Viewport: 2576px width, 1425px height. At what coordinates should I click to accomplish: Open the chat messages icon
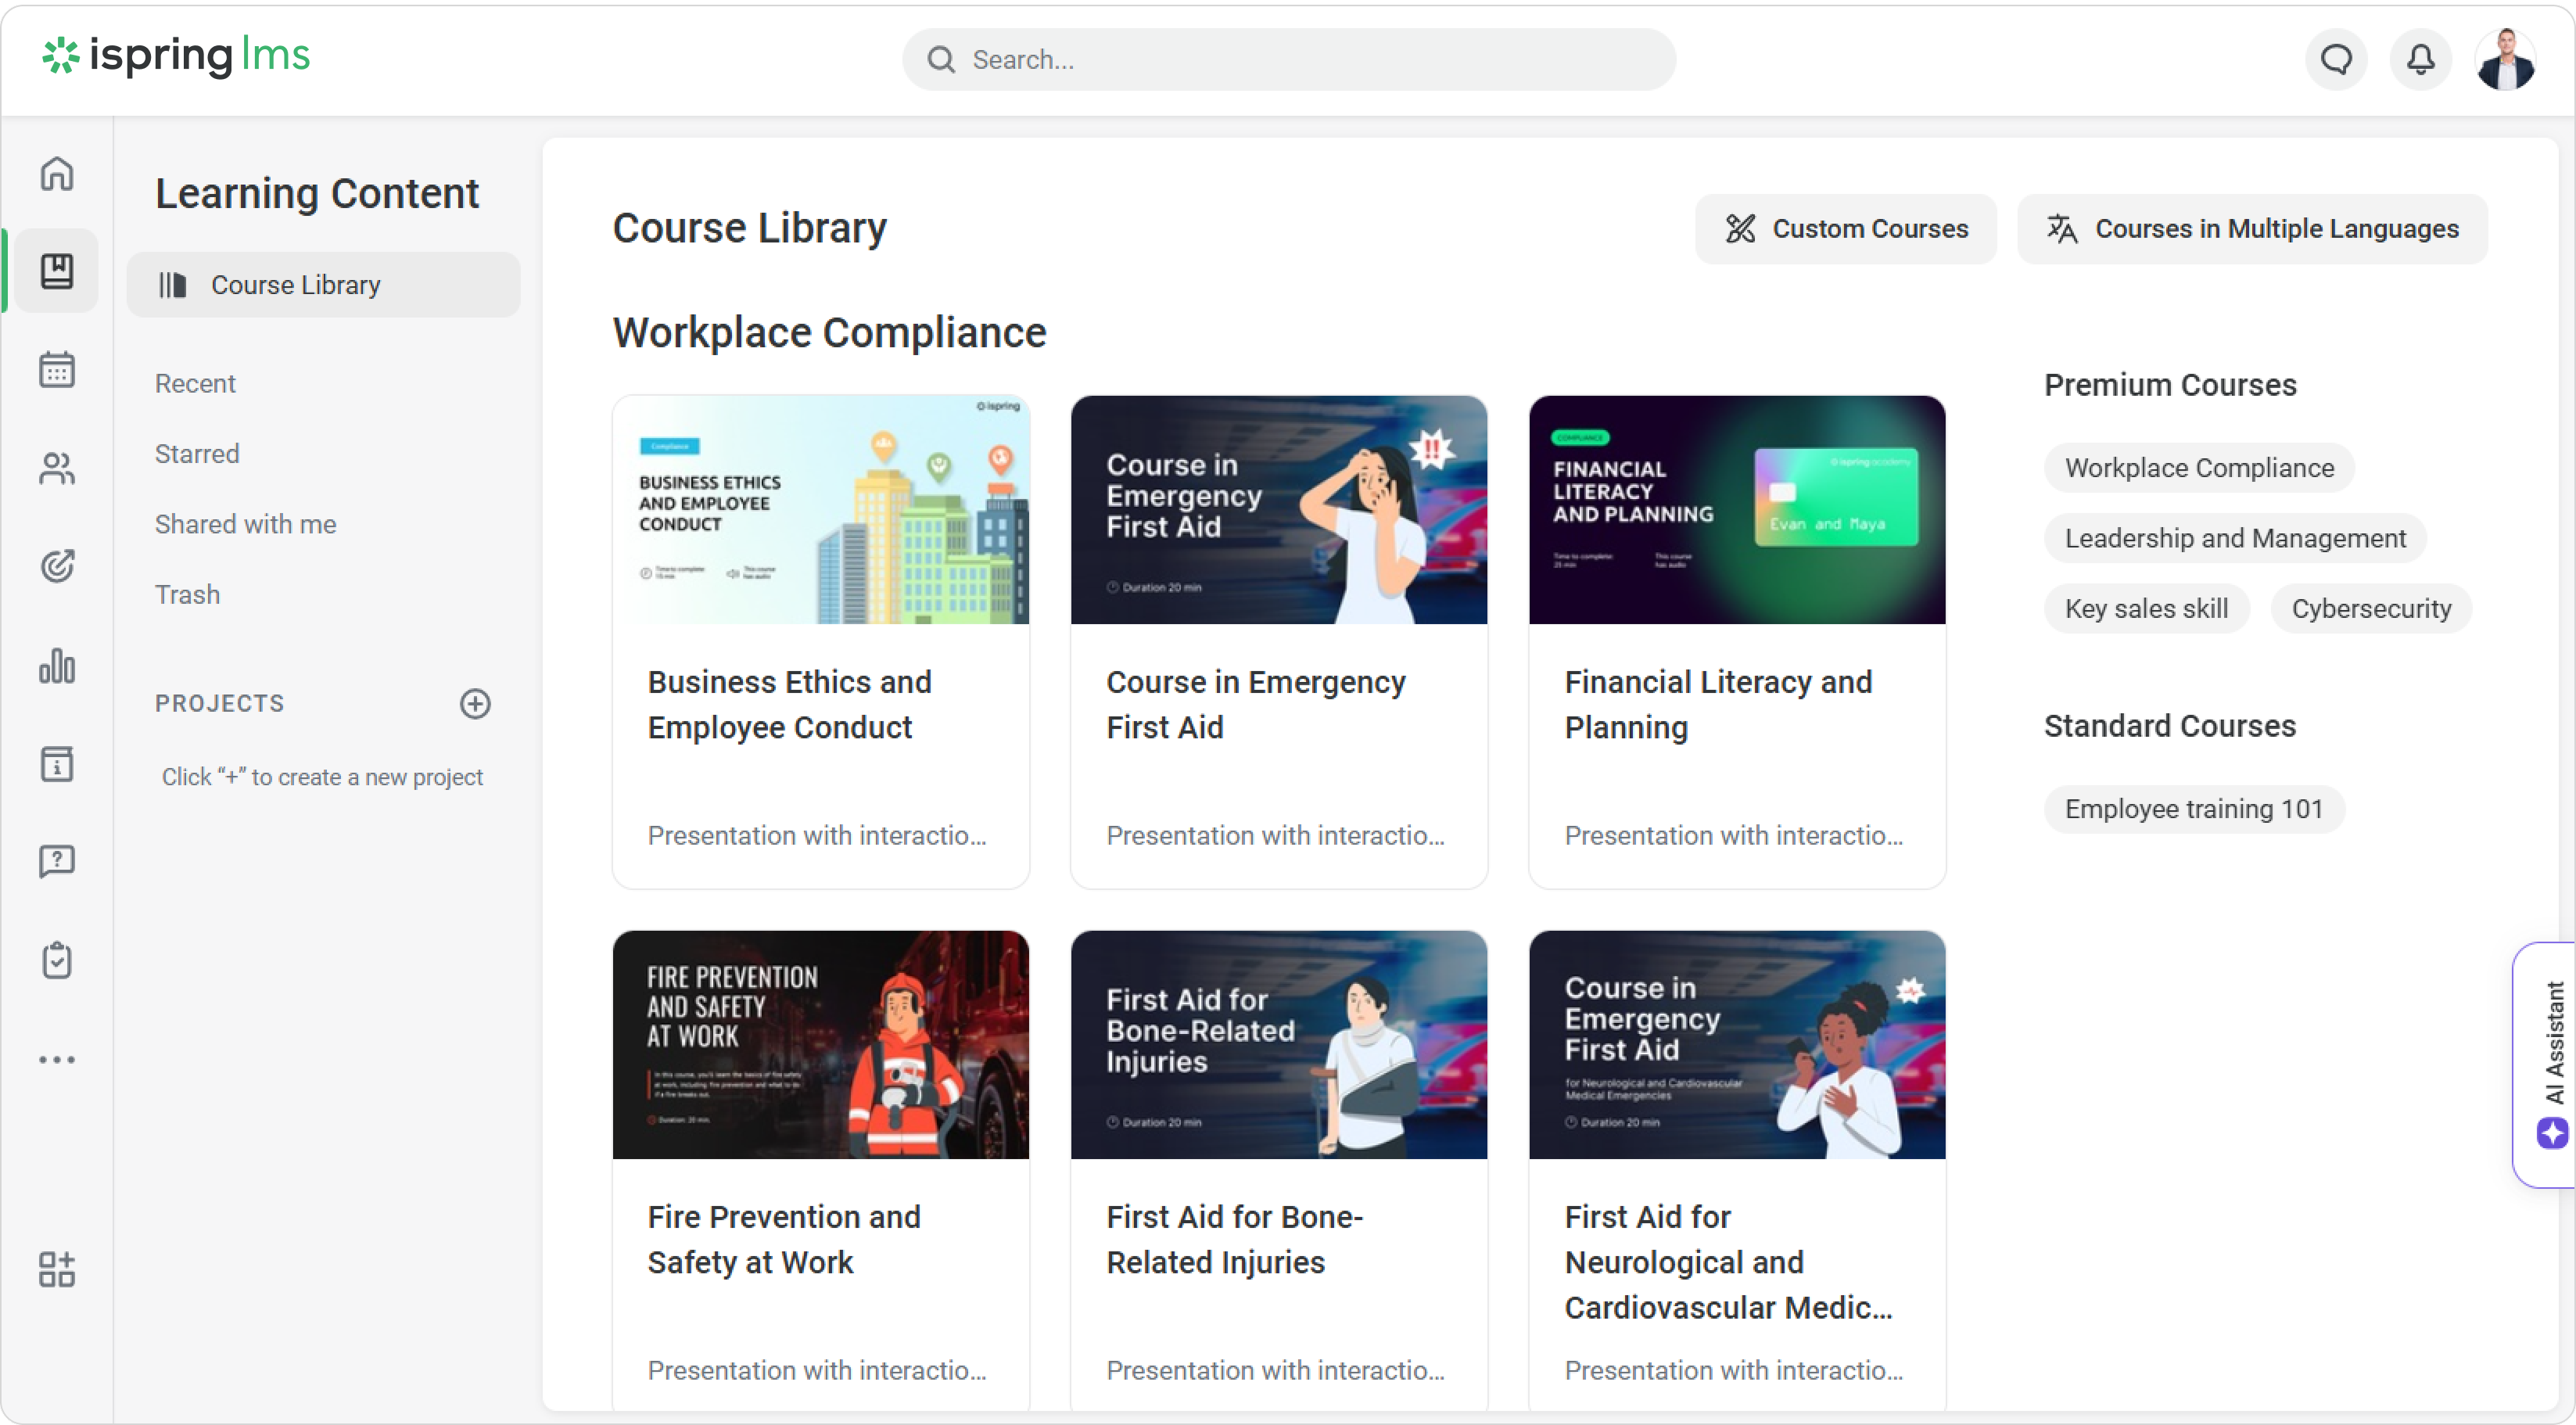coord(2336,60)
